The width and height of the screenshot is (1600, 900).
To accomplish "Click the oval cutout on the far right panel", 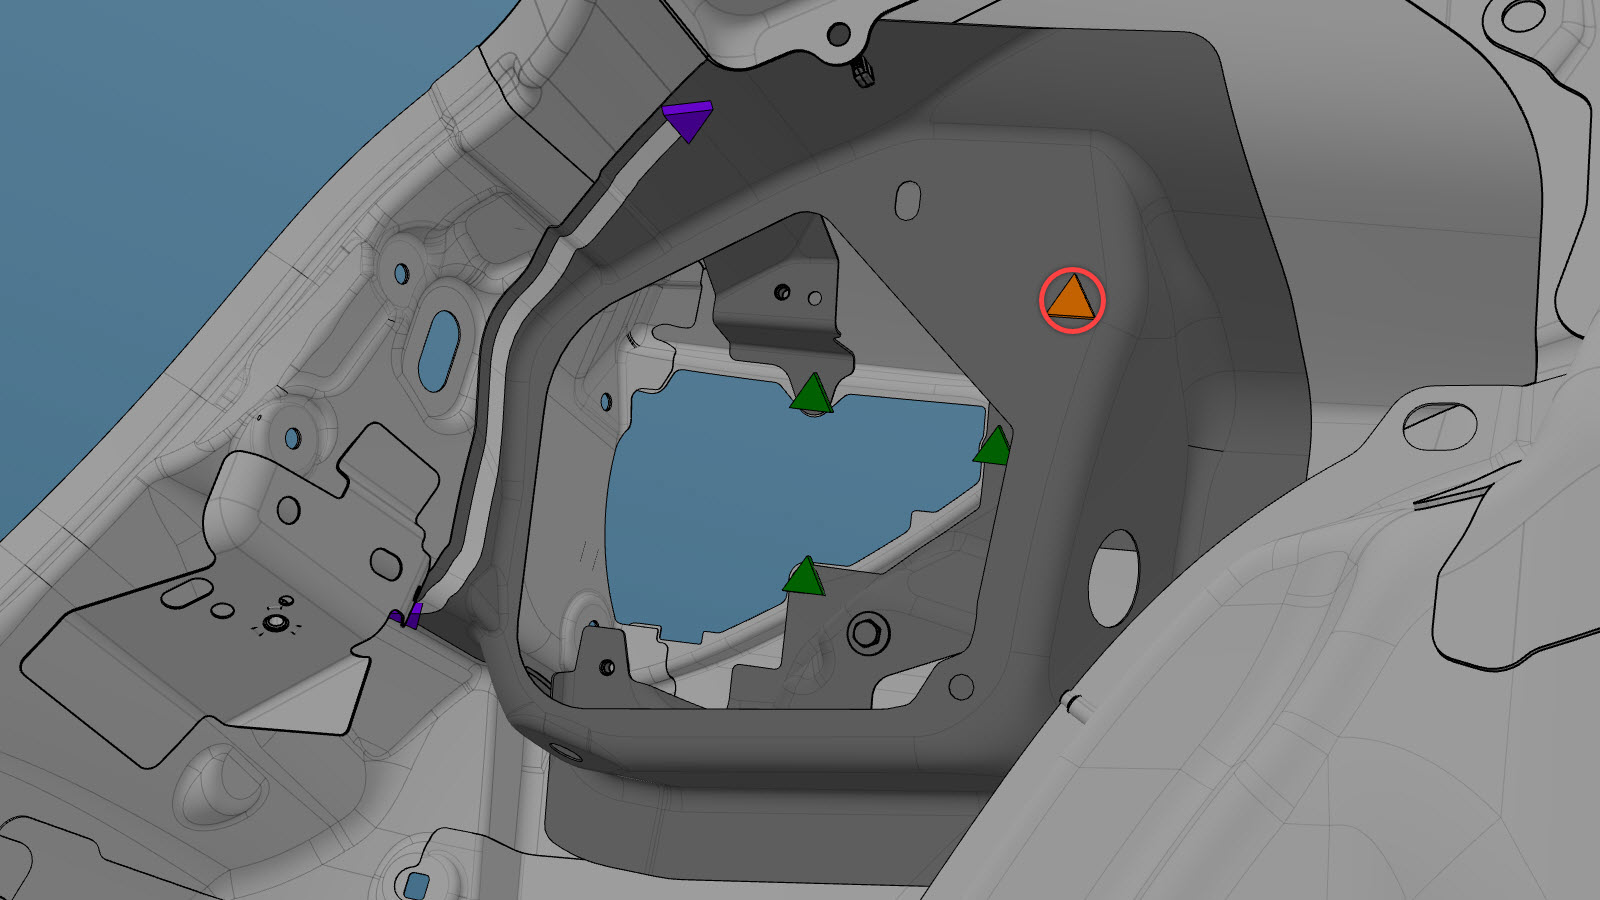I will tap(1439, 425).
